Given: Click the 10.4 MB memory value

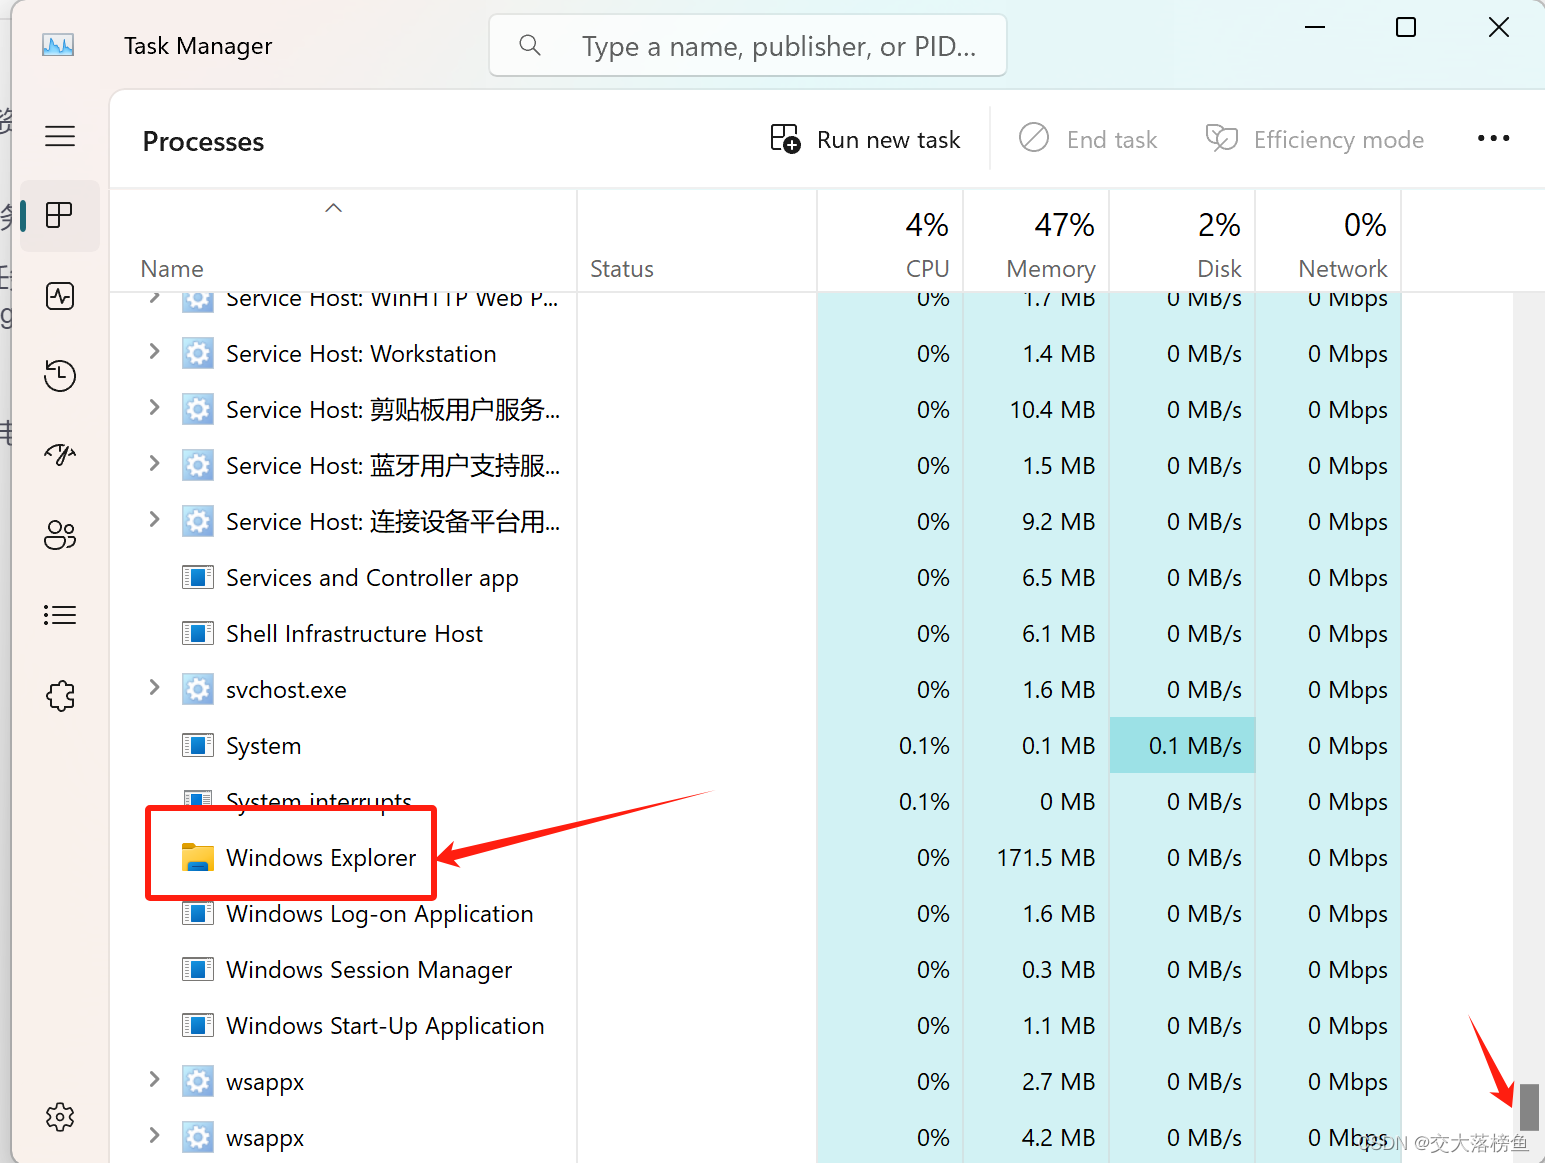Looking at the screenshot, I should [x=1052, y=410].
